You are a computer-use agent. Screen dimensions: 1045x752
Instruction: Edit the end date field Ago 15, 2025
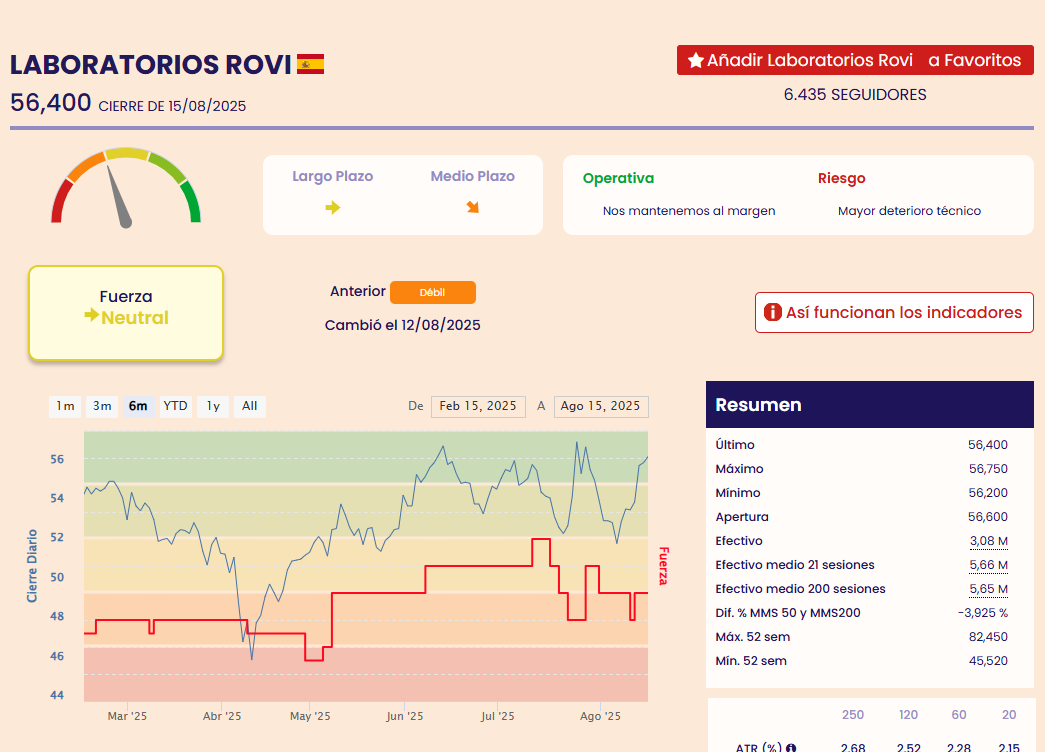pyautogui.click(x=601, y=407)
